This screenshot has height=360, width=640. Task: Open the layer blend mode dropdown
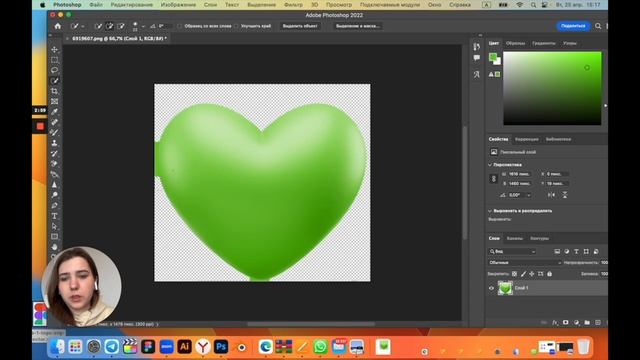(524, 263)
